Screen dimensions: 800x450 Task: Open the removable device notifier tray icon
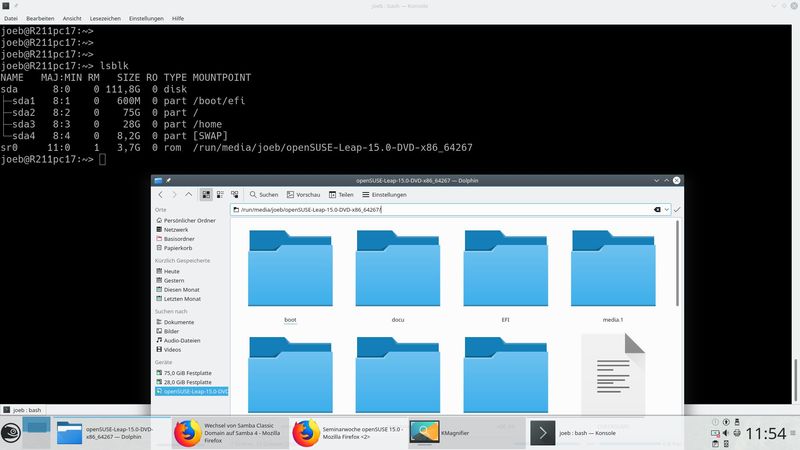(737, 422)
